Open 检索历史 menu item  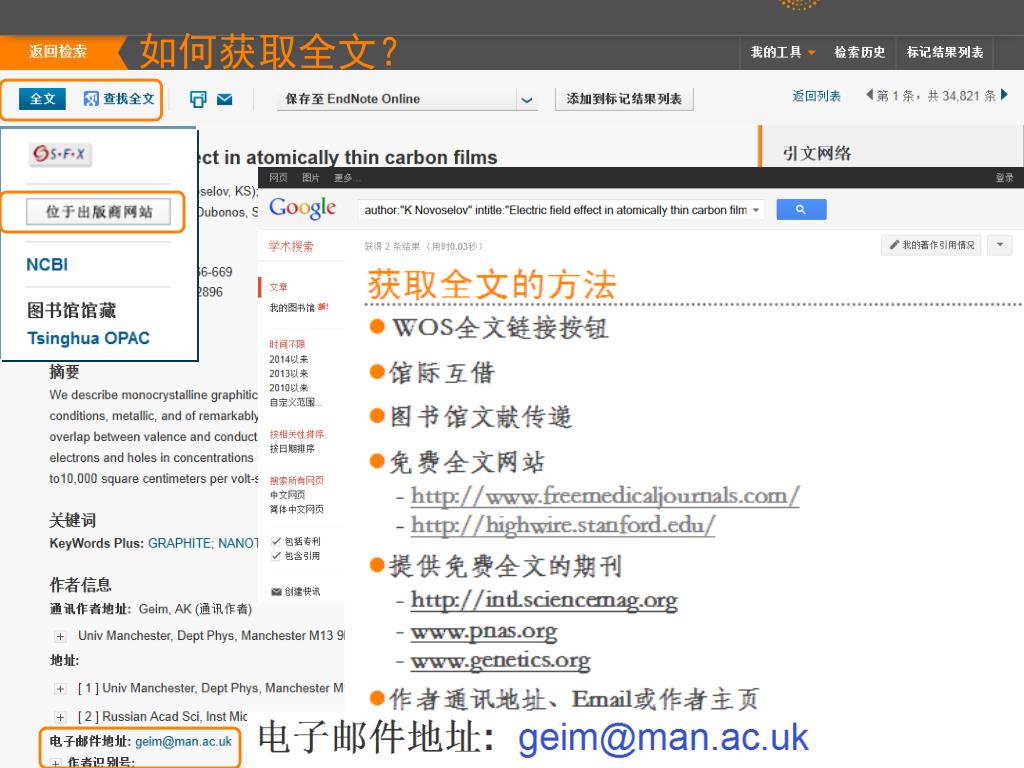click(859, 52)
